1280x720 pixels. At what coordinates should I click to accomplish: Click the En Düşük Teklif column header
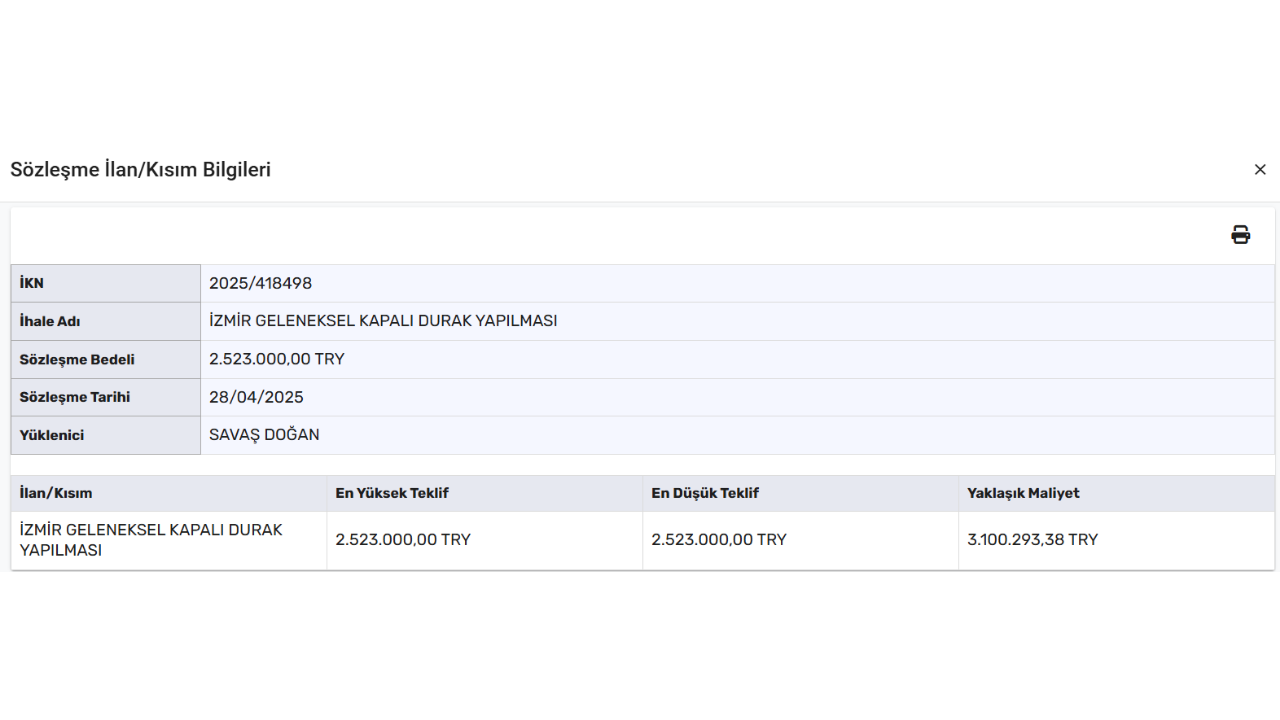[705, 493]
